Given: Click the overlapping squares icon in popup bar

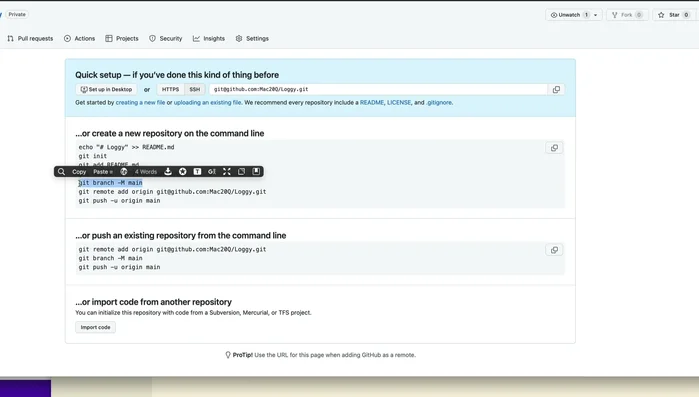Looking at the screenshot, I should tap(242, 172).
